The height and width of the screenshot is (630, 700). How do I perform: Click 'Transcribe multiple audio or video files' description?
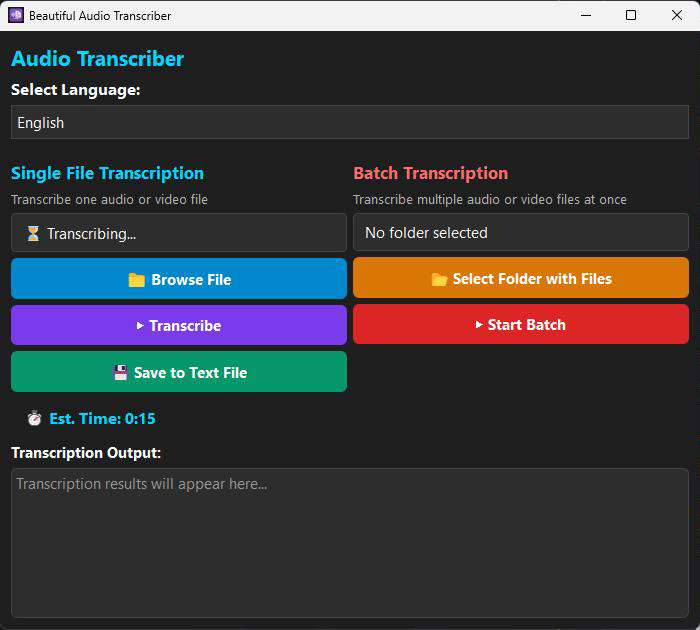[x=490, y=199]
